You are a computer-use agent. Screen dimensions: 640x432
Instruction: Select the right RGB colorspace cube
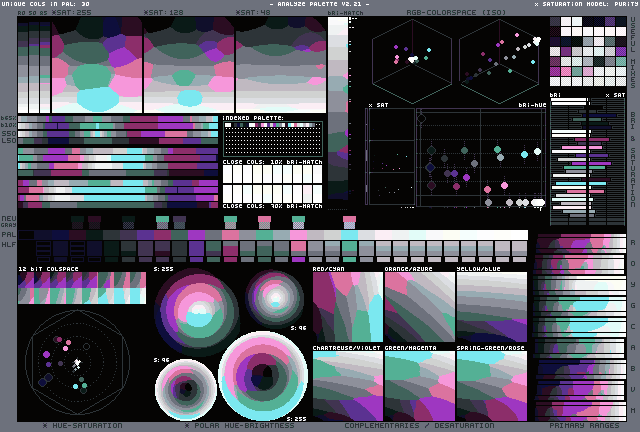pos(501,57)
